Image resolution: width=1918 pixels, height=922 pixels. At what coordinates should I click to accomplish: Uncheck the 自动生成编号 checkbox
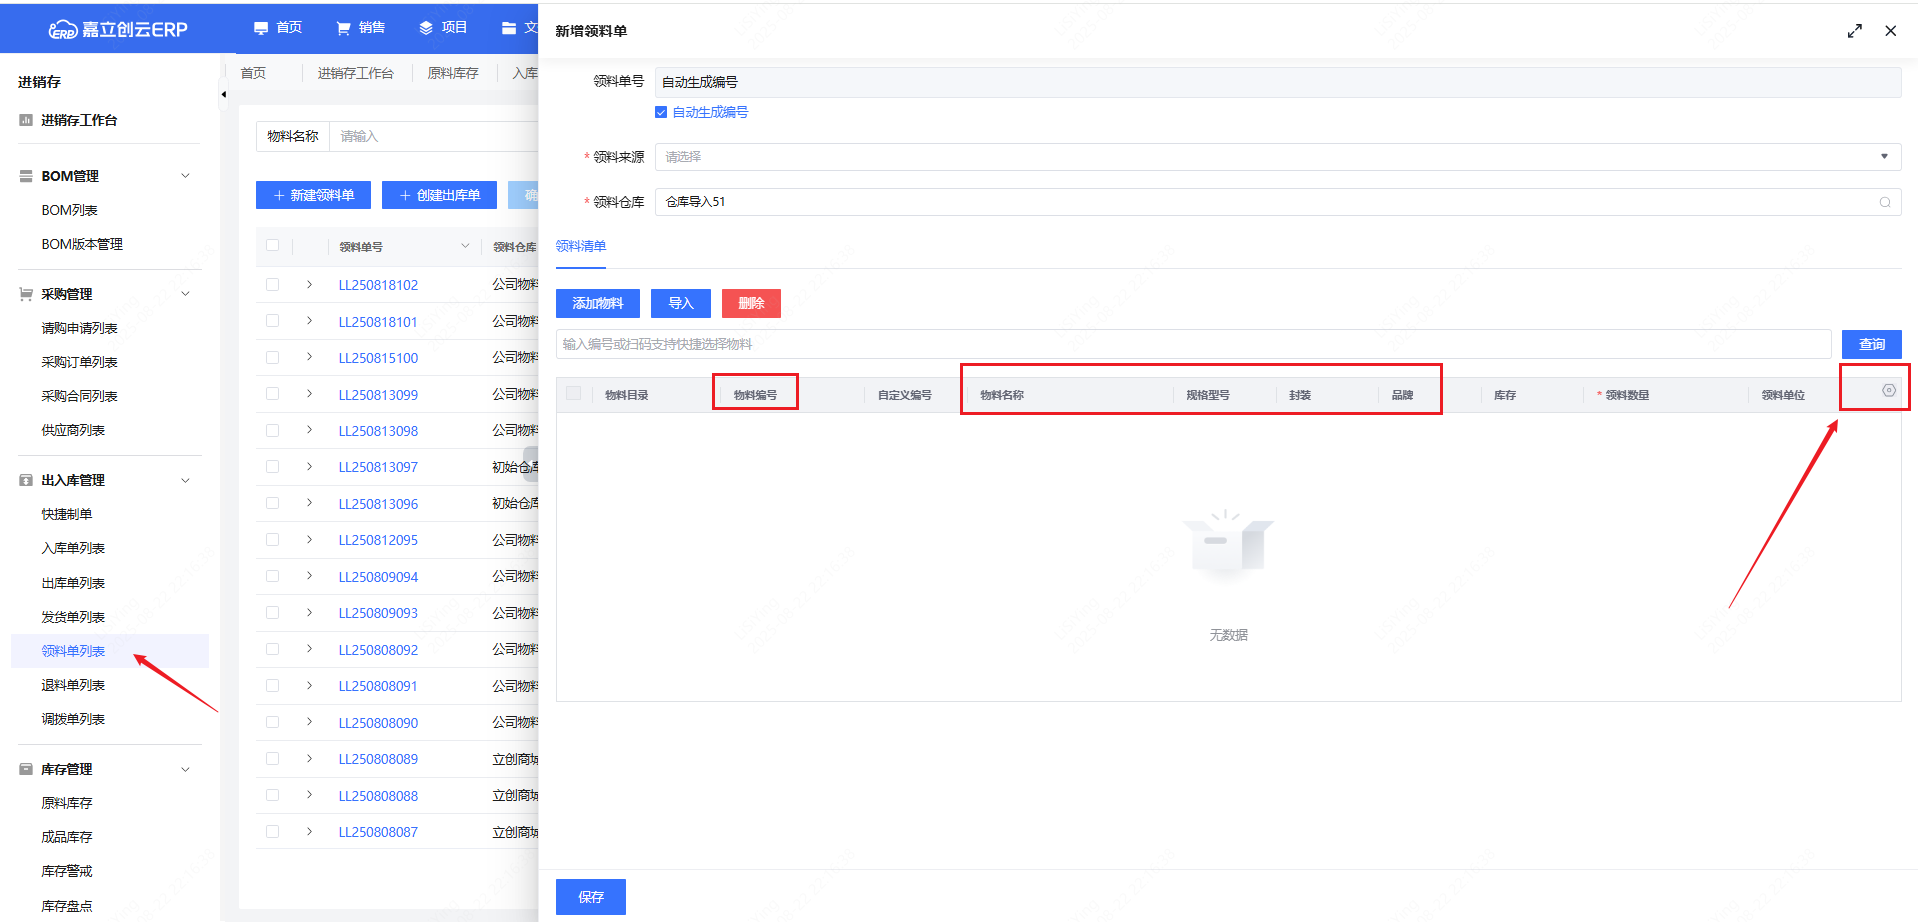coord(661,112)
